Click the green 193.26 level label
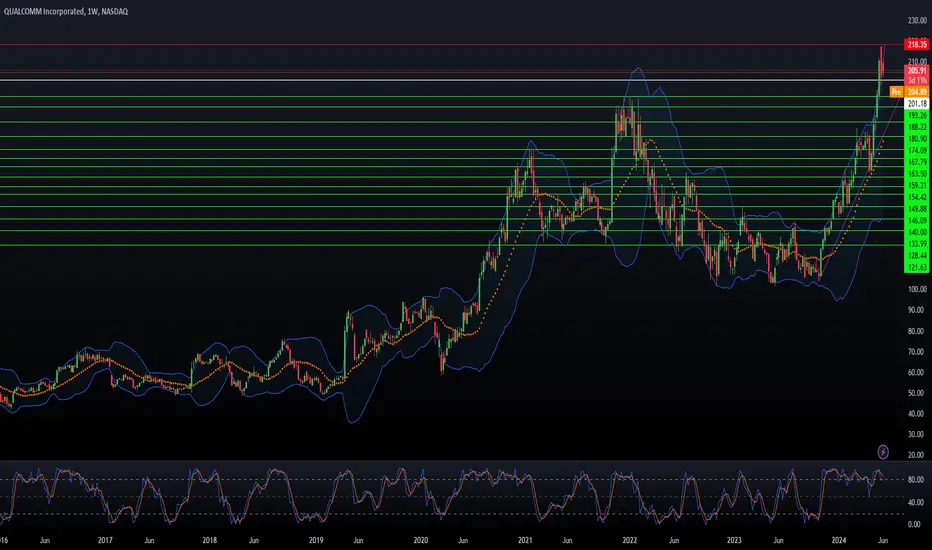The width and height of the screenshot is (932, 550). (917, 115)
